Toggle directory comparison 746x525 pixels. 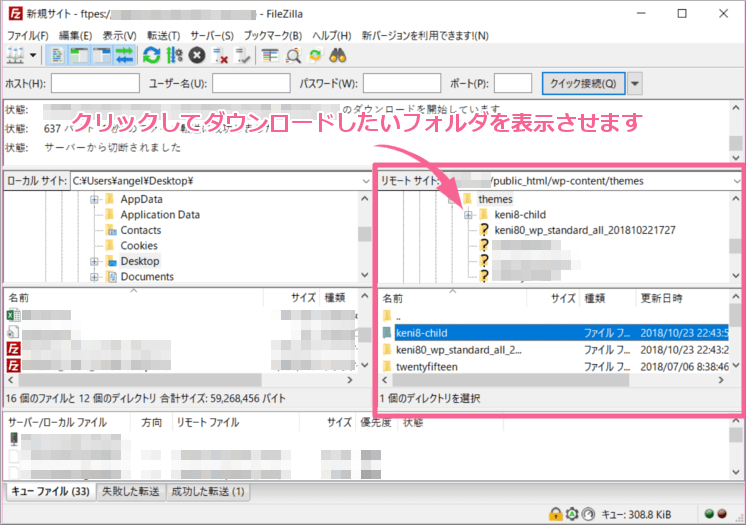[x=293, y=56]
